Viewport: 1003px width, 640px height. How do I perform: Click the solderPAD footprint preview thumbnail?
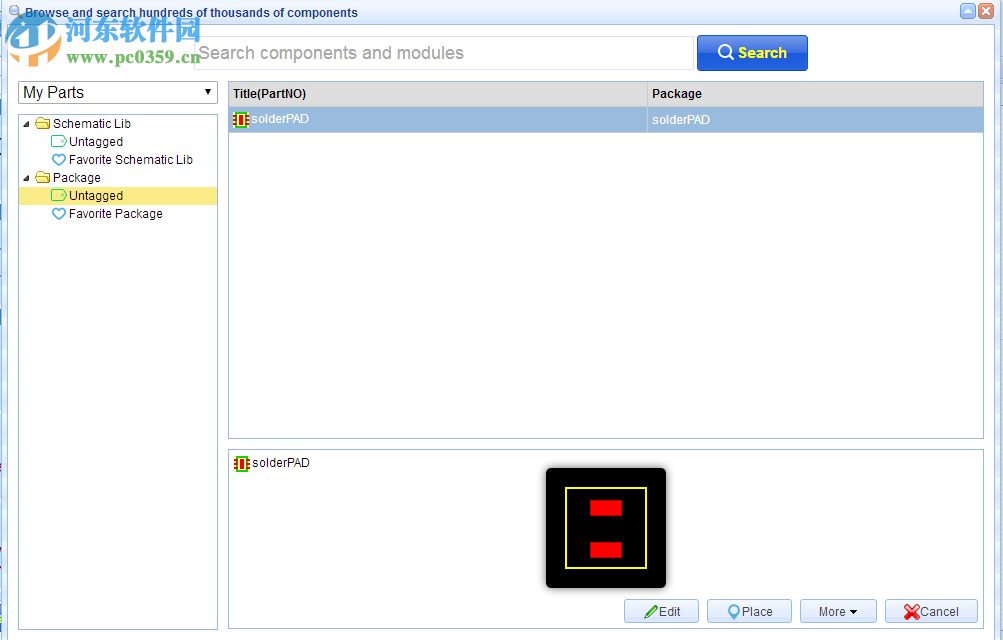pyautogui.click(x=606, y=528)
